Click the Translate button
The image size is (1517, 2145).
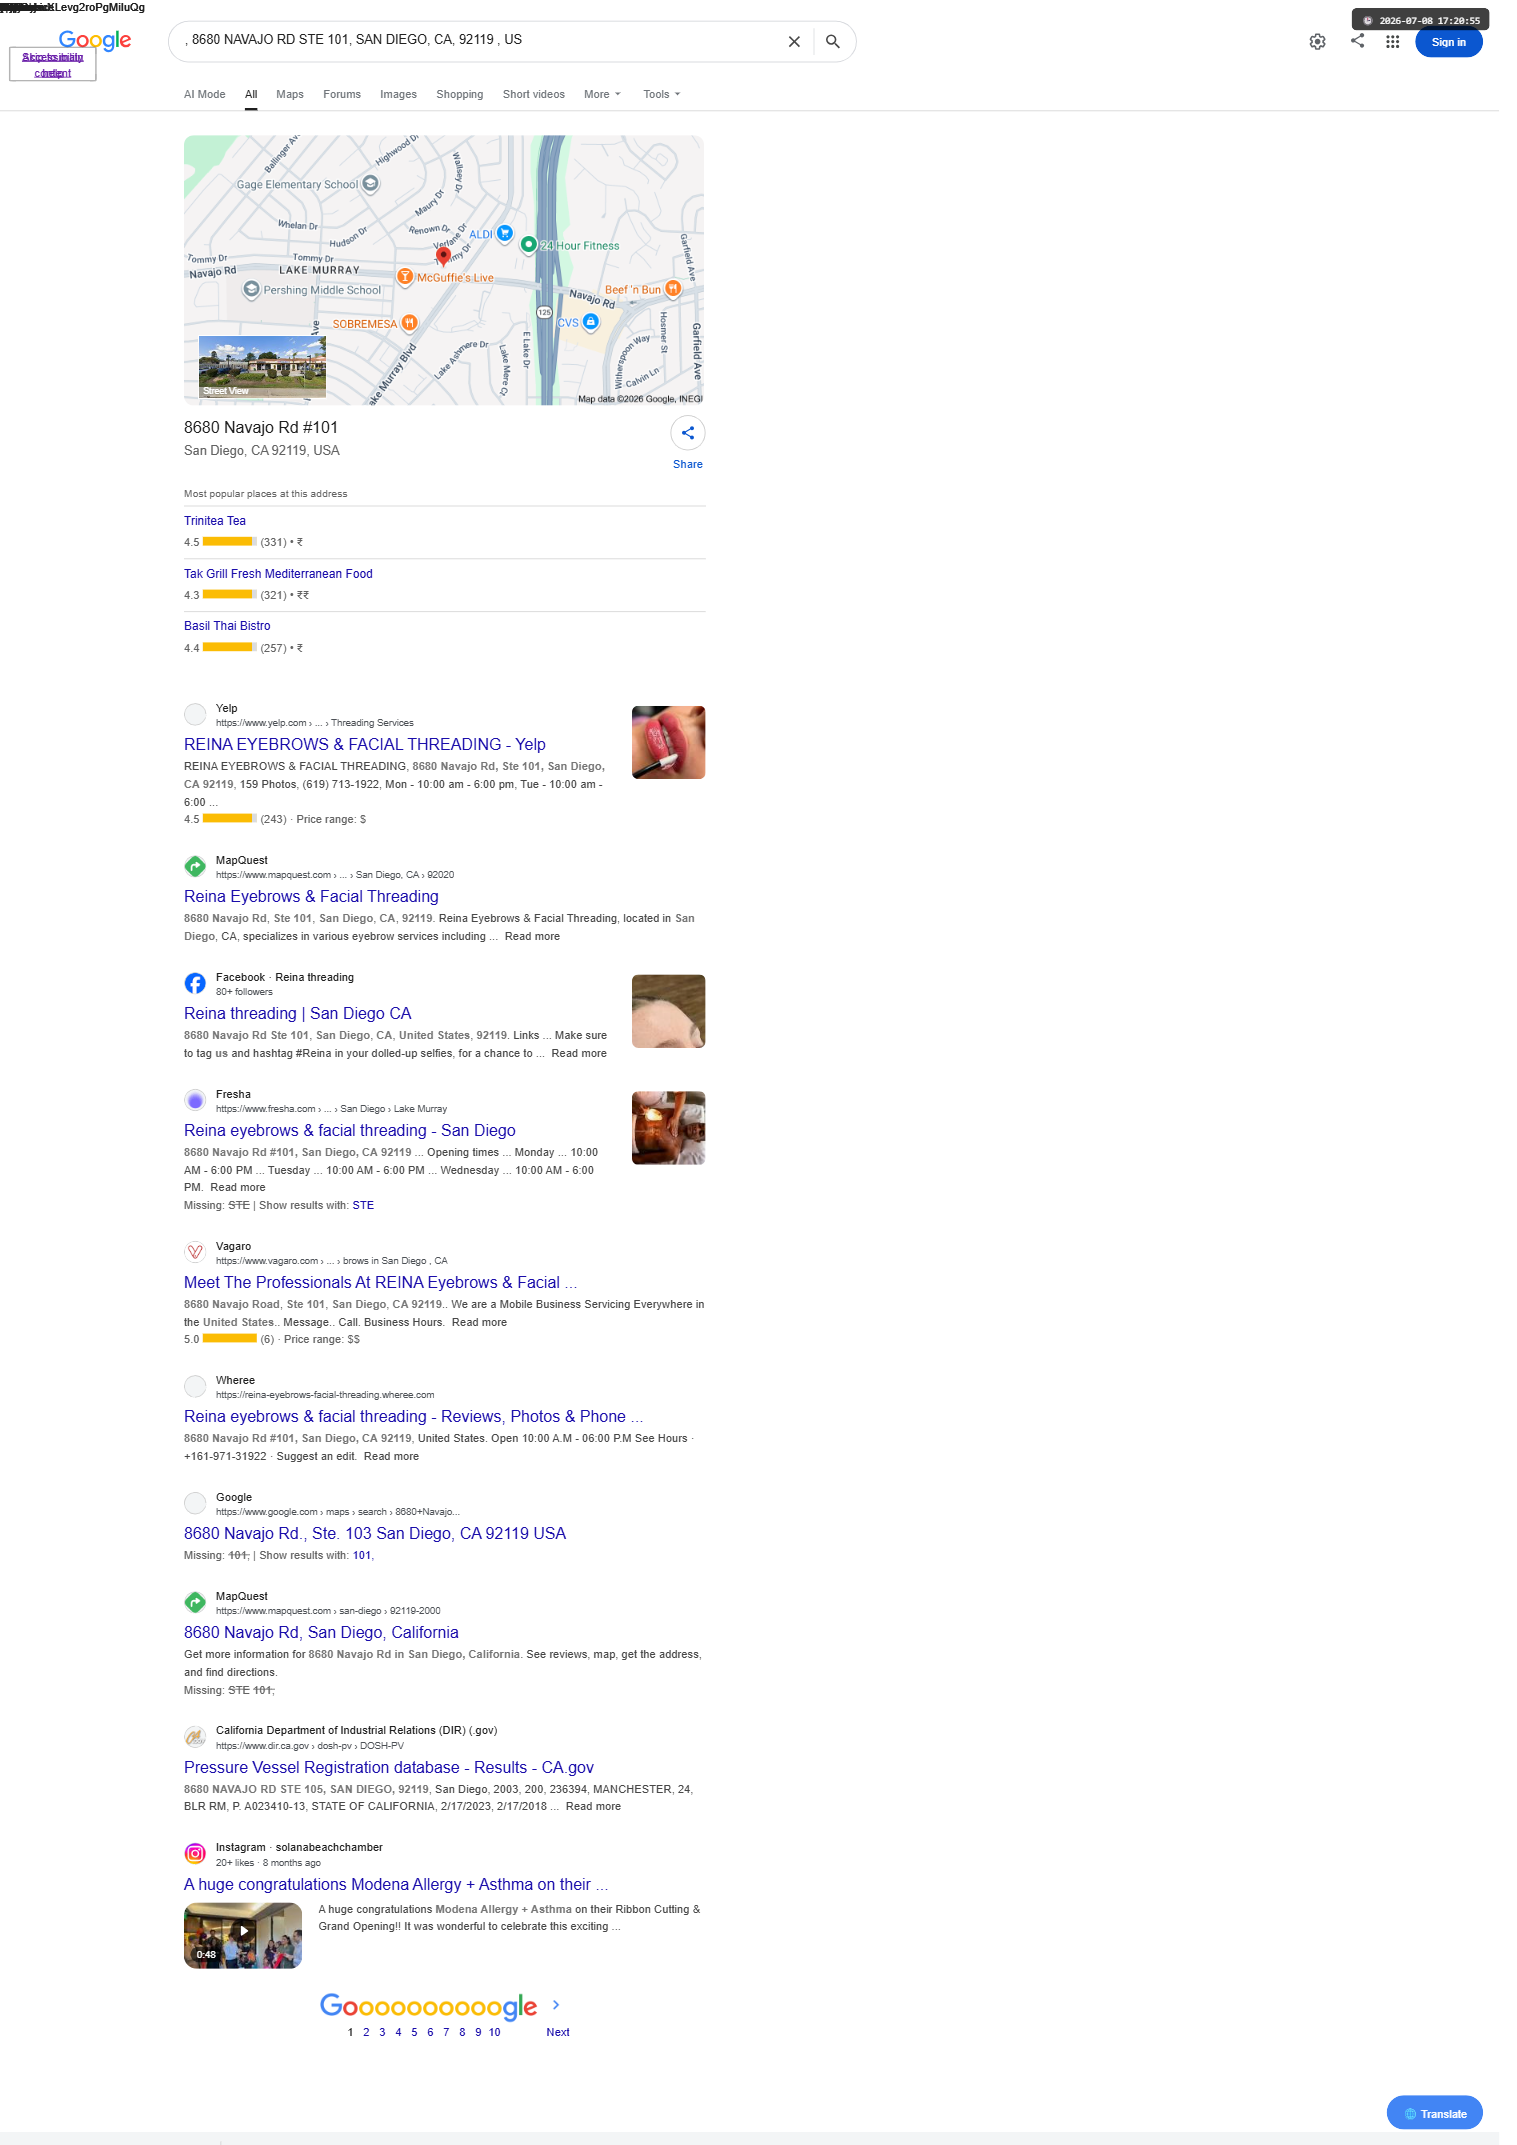point(1434,2113)
